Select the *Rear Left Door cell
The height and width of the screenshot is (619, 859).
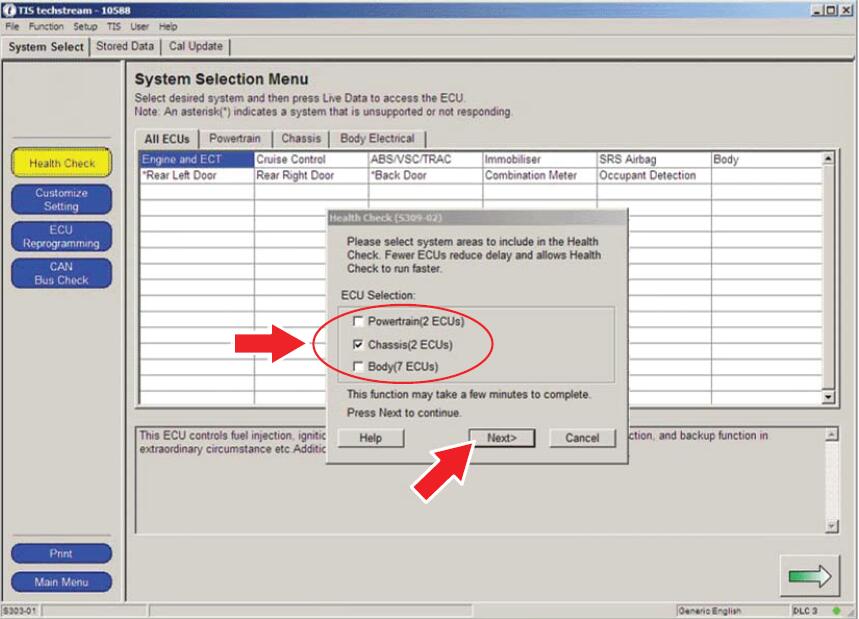tap(197, 175)
